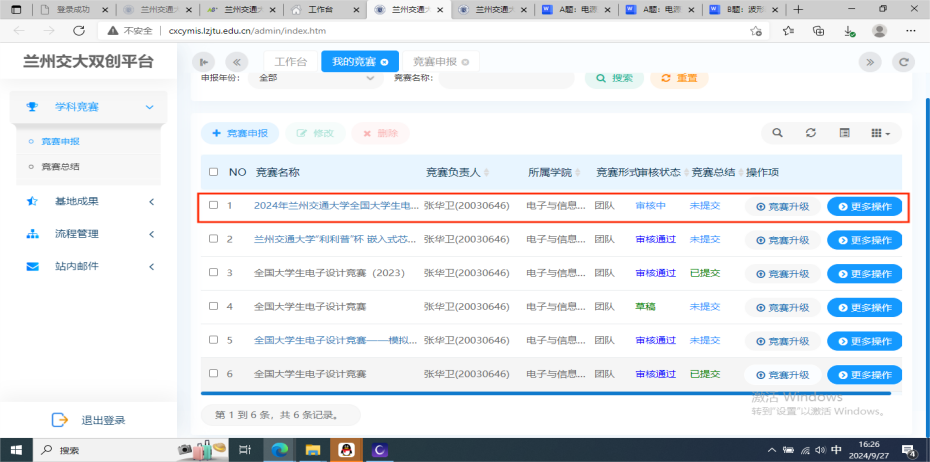This screenshot has height=462, width=930.
Task: Open 竞赛总结 in the sidebar
Action: point(60,167)
